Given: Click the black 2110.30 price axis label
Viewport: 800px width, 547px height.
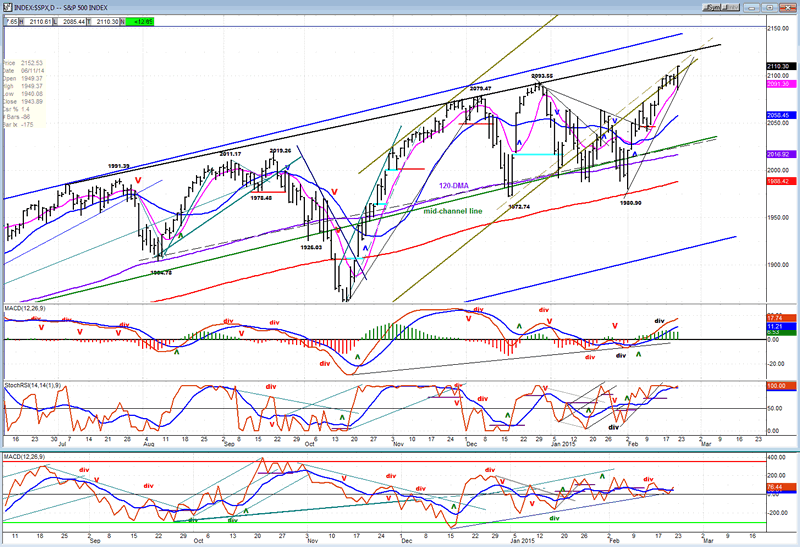Looking at the screenshot, I should click(x=781, y=66).
